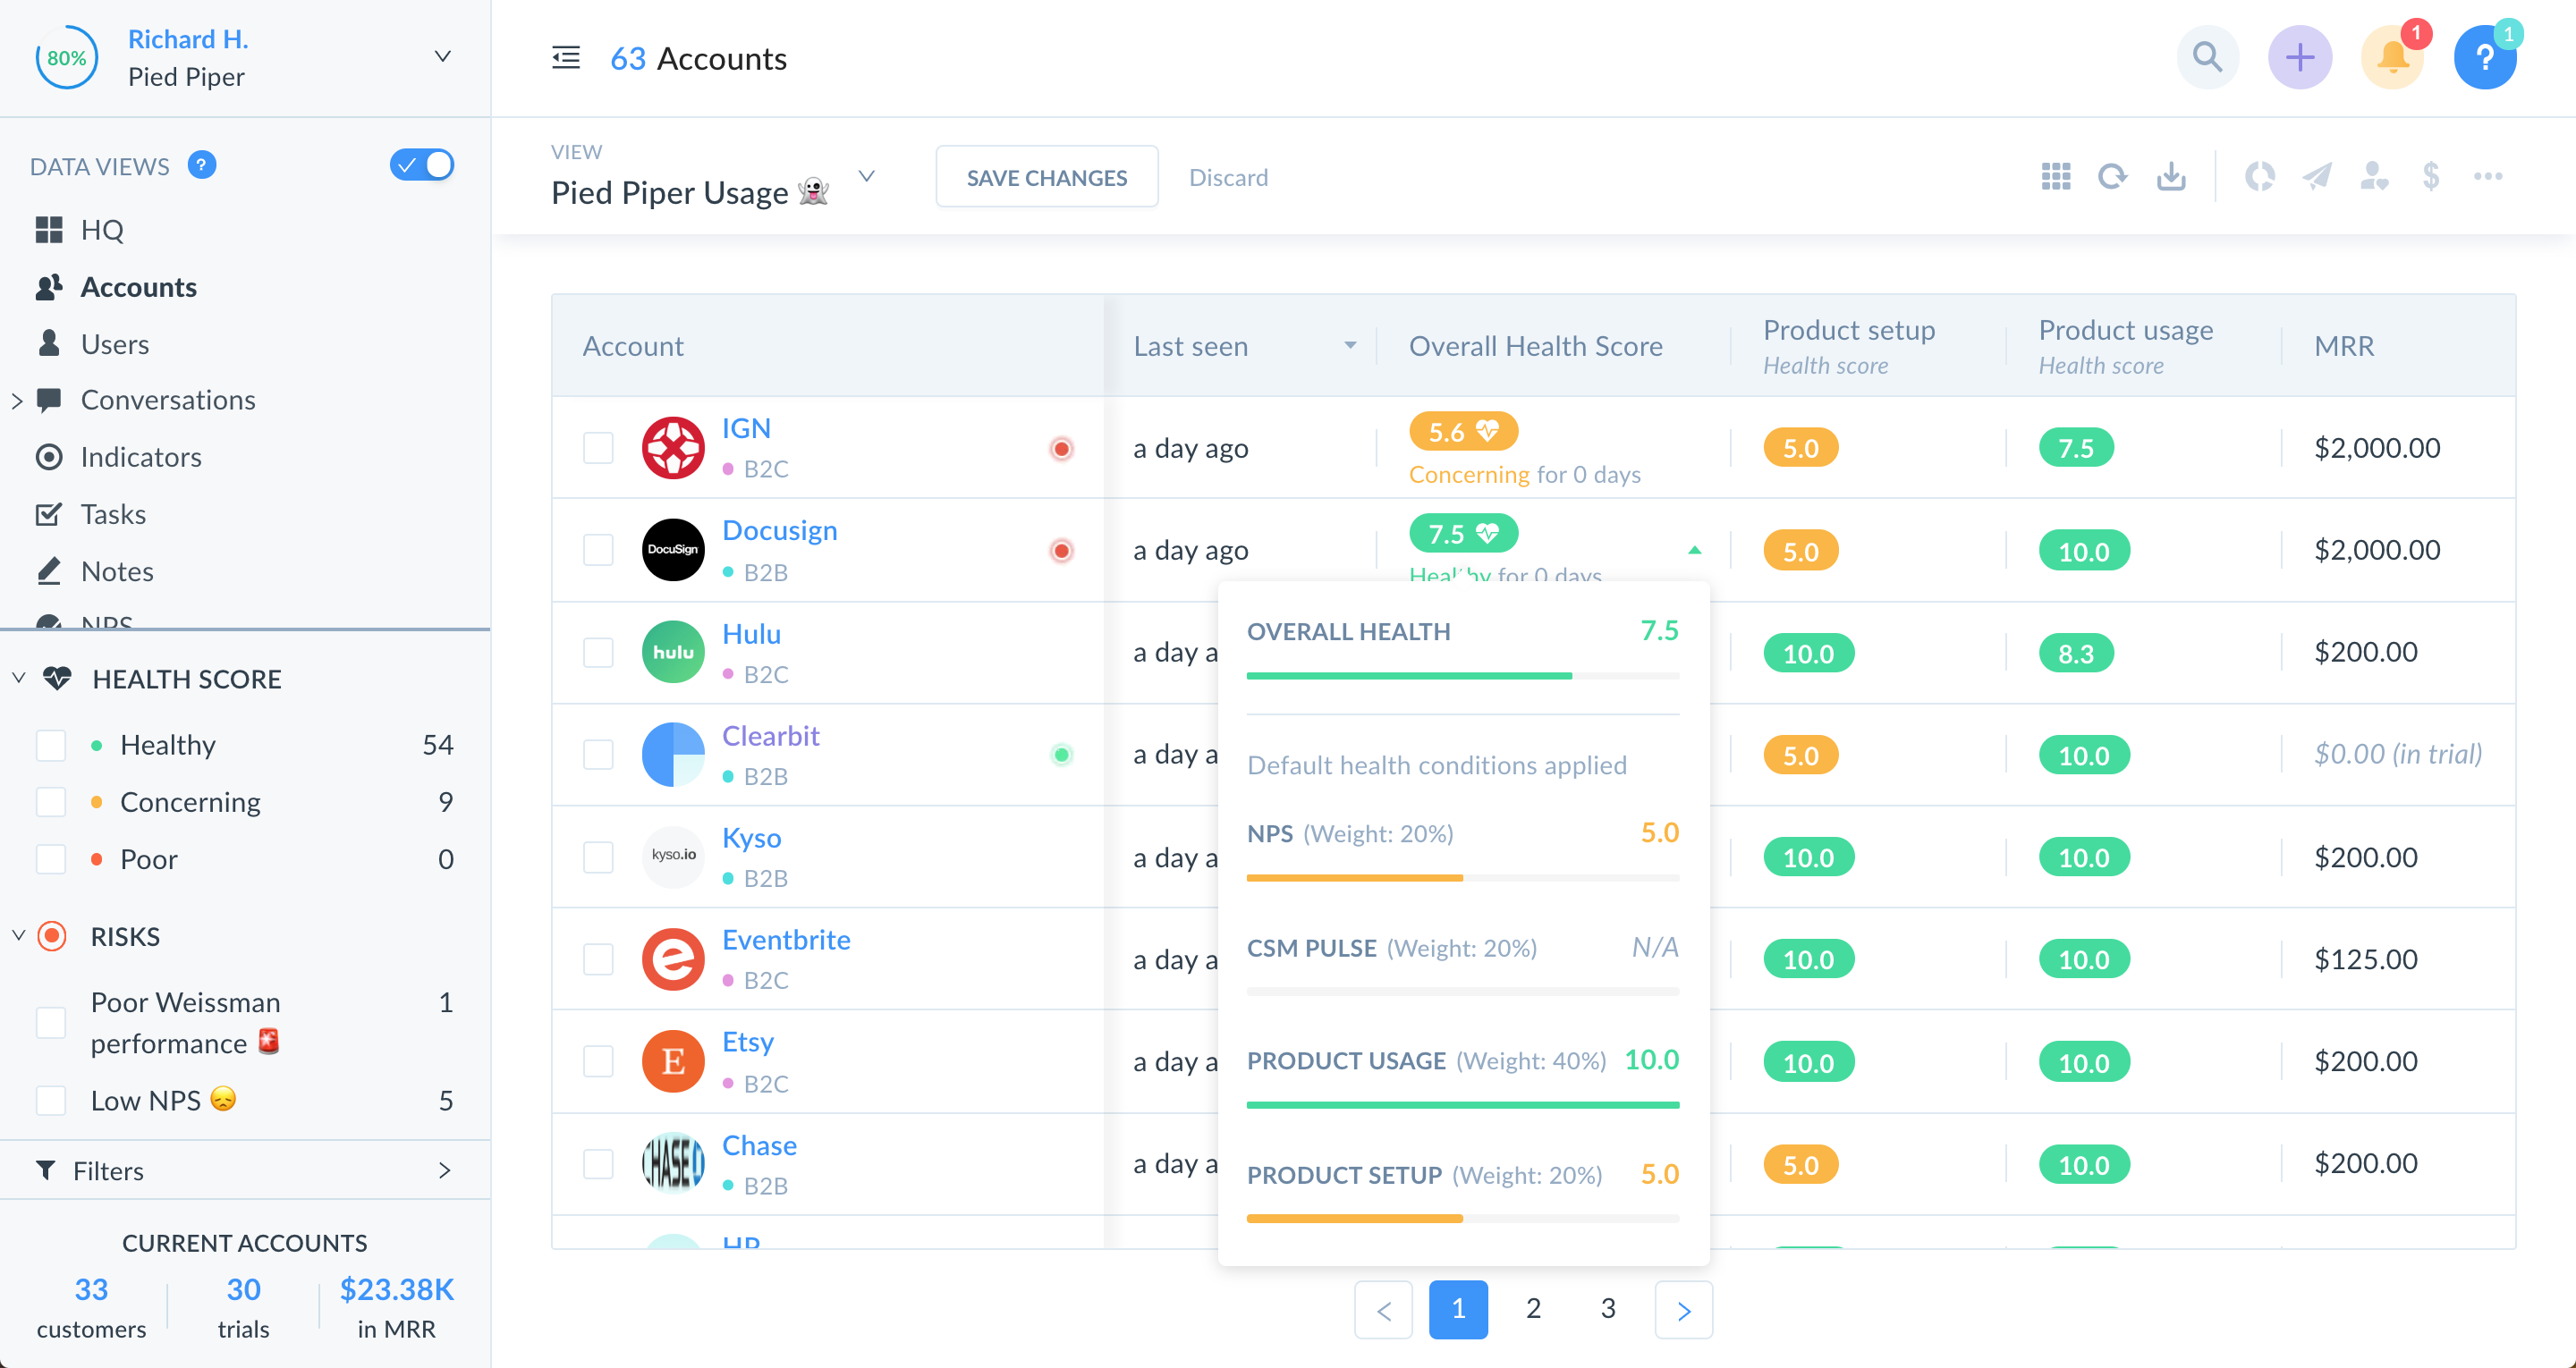Click the refresh table icon
The width and height of the screenshot is (2576, 1368).
click(x=2112, y=177)
